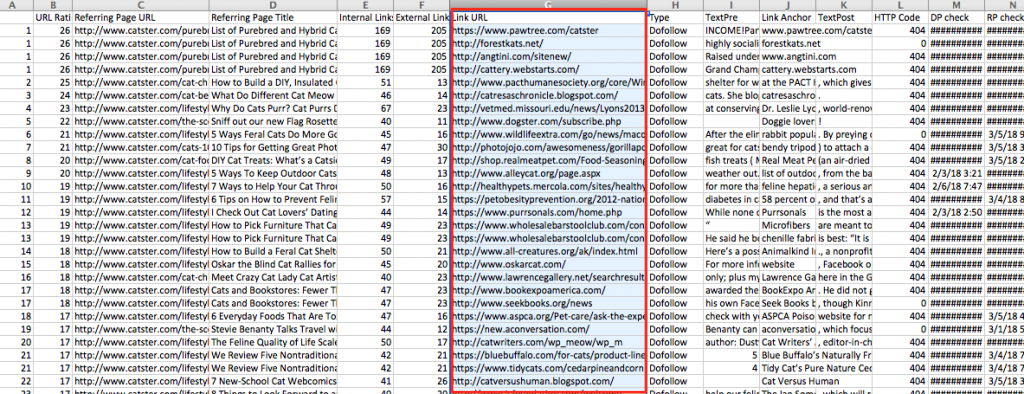Select anchor cell 'Doggie lover'
The height and width of the screenshot is (394, 1024).
[x=787, y=122]
